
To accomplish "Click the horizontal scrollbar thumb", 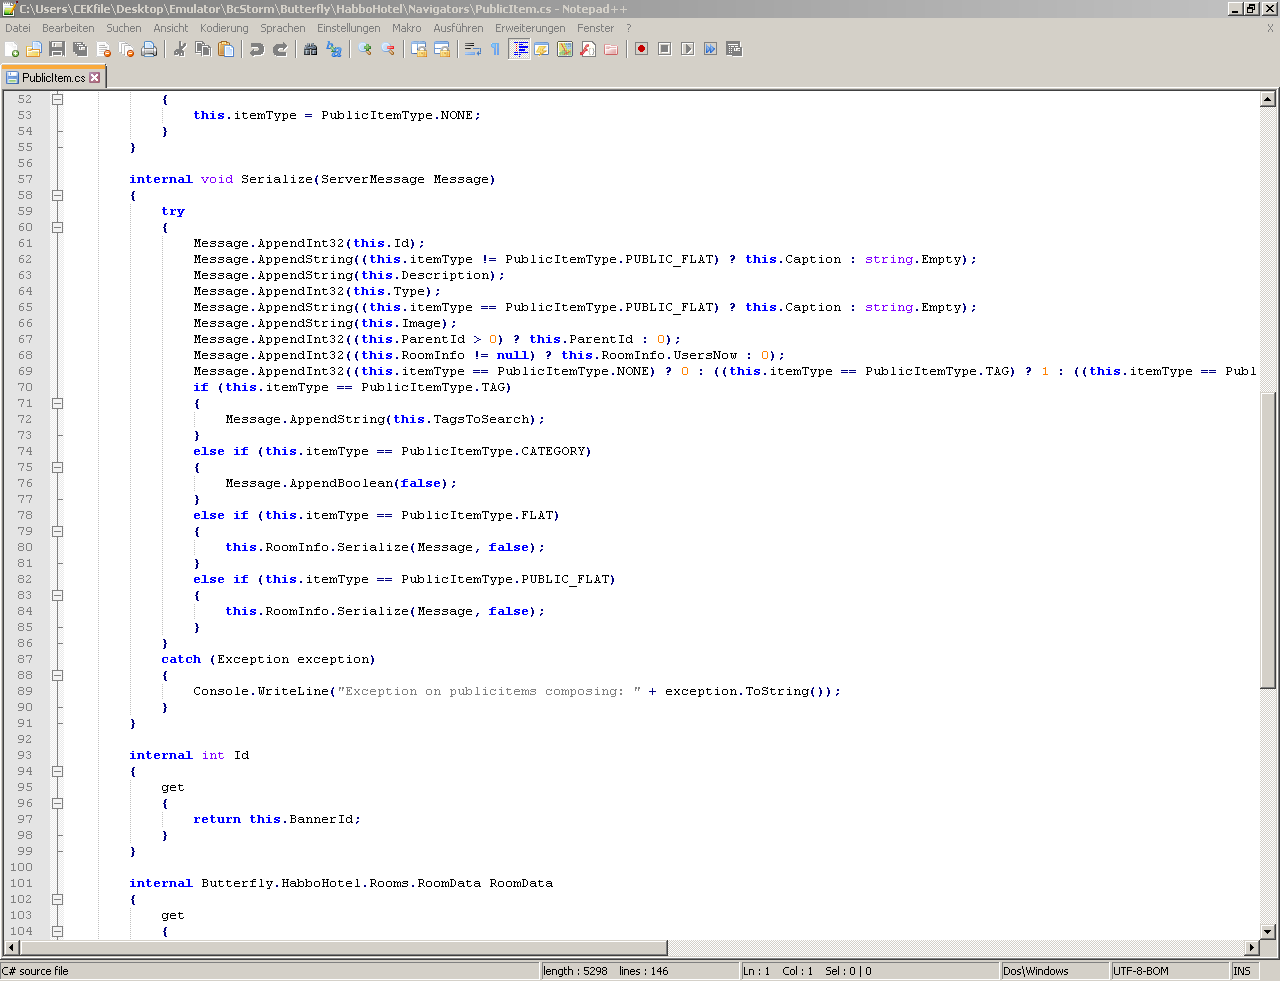I will pos(343,947).
